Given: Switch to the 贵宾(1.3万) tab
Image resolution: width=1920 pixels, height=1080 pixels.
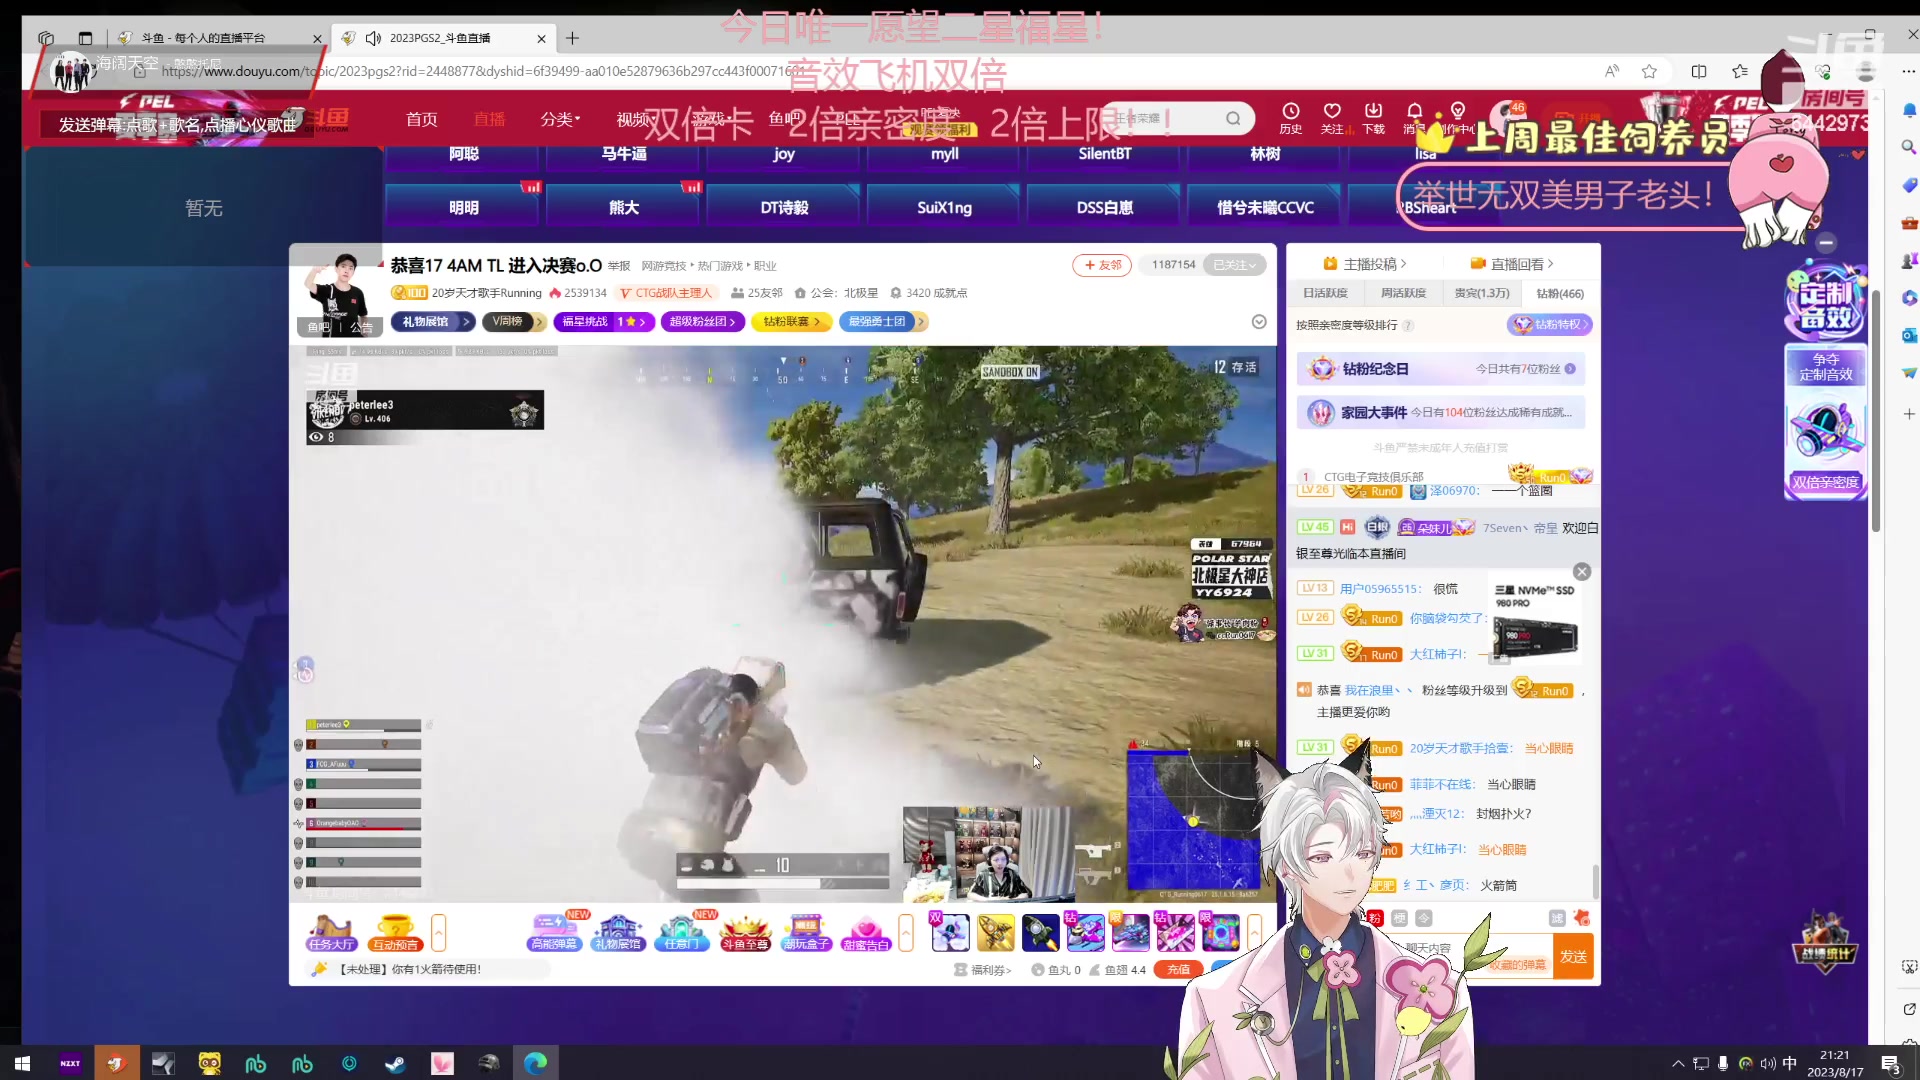Looking at the screenshot, I should coord(1481,293).
